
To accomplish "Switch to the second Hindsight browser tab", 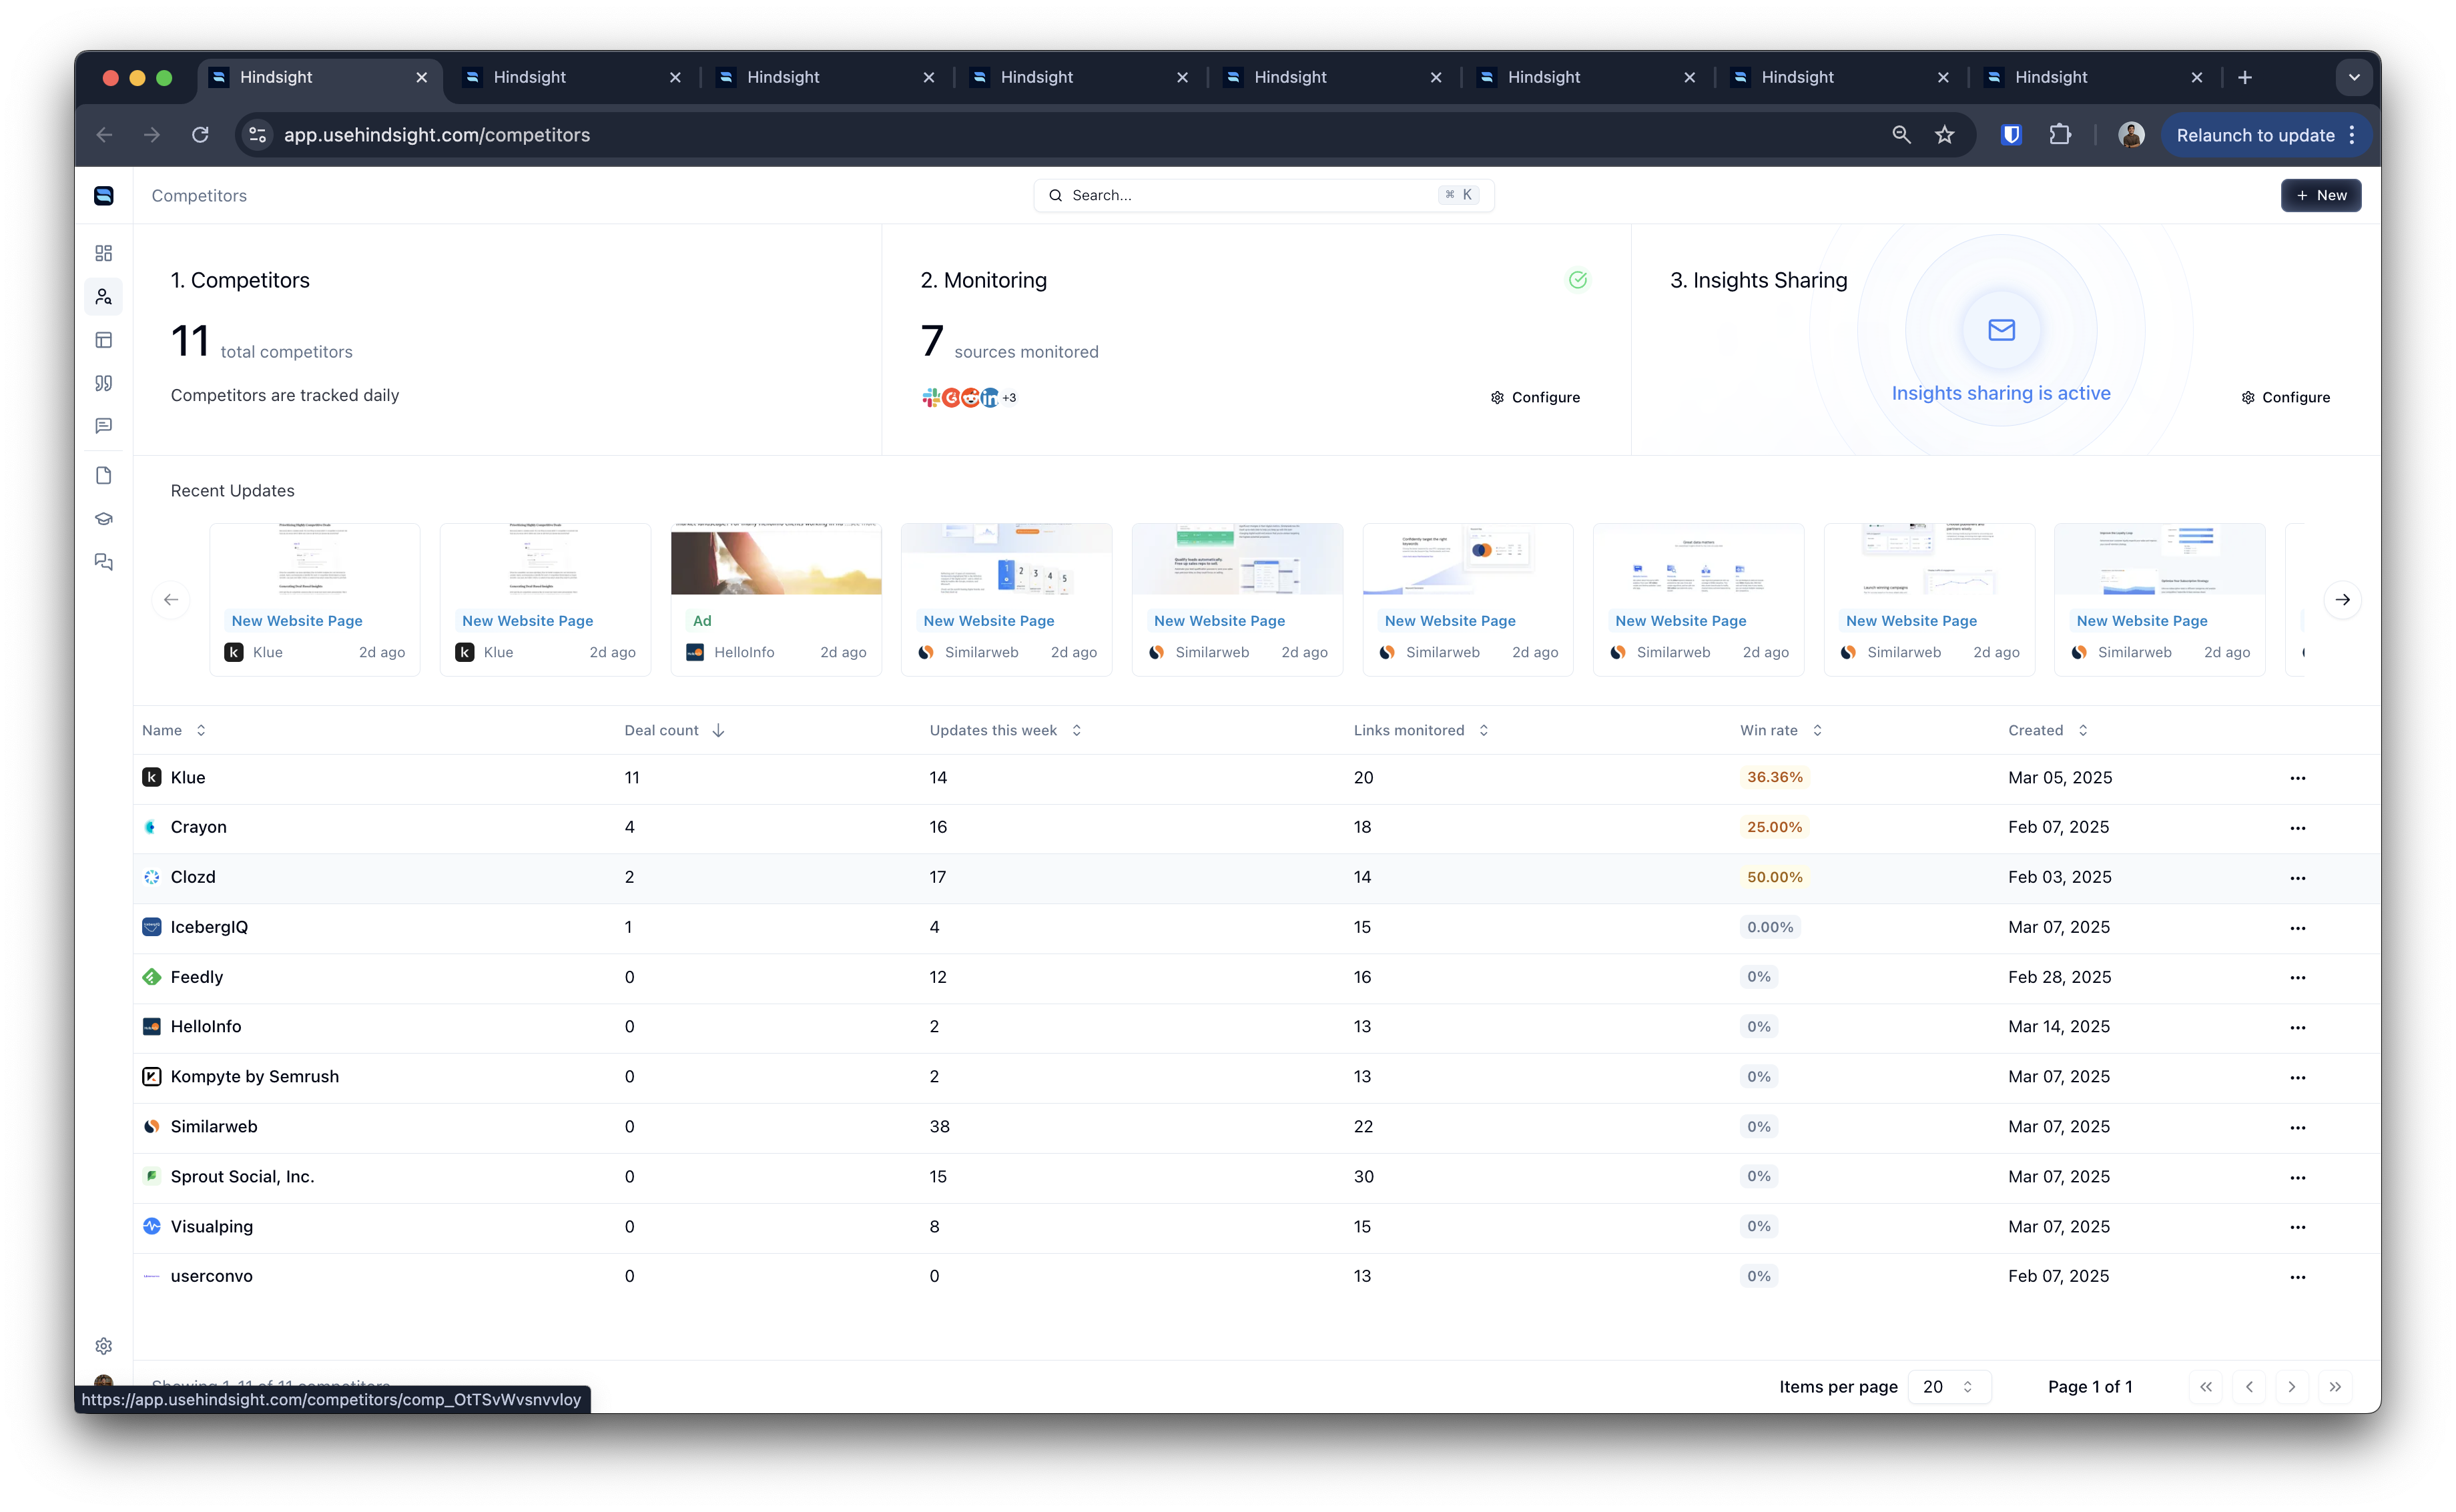I will [x=573, y=77].
